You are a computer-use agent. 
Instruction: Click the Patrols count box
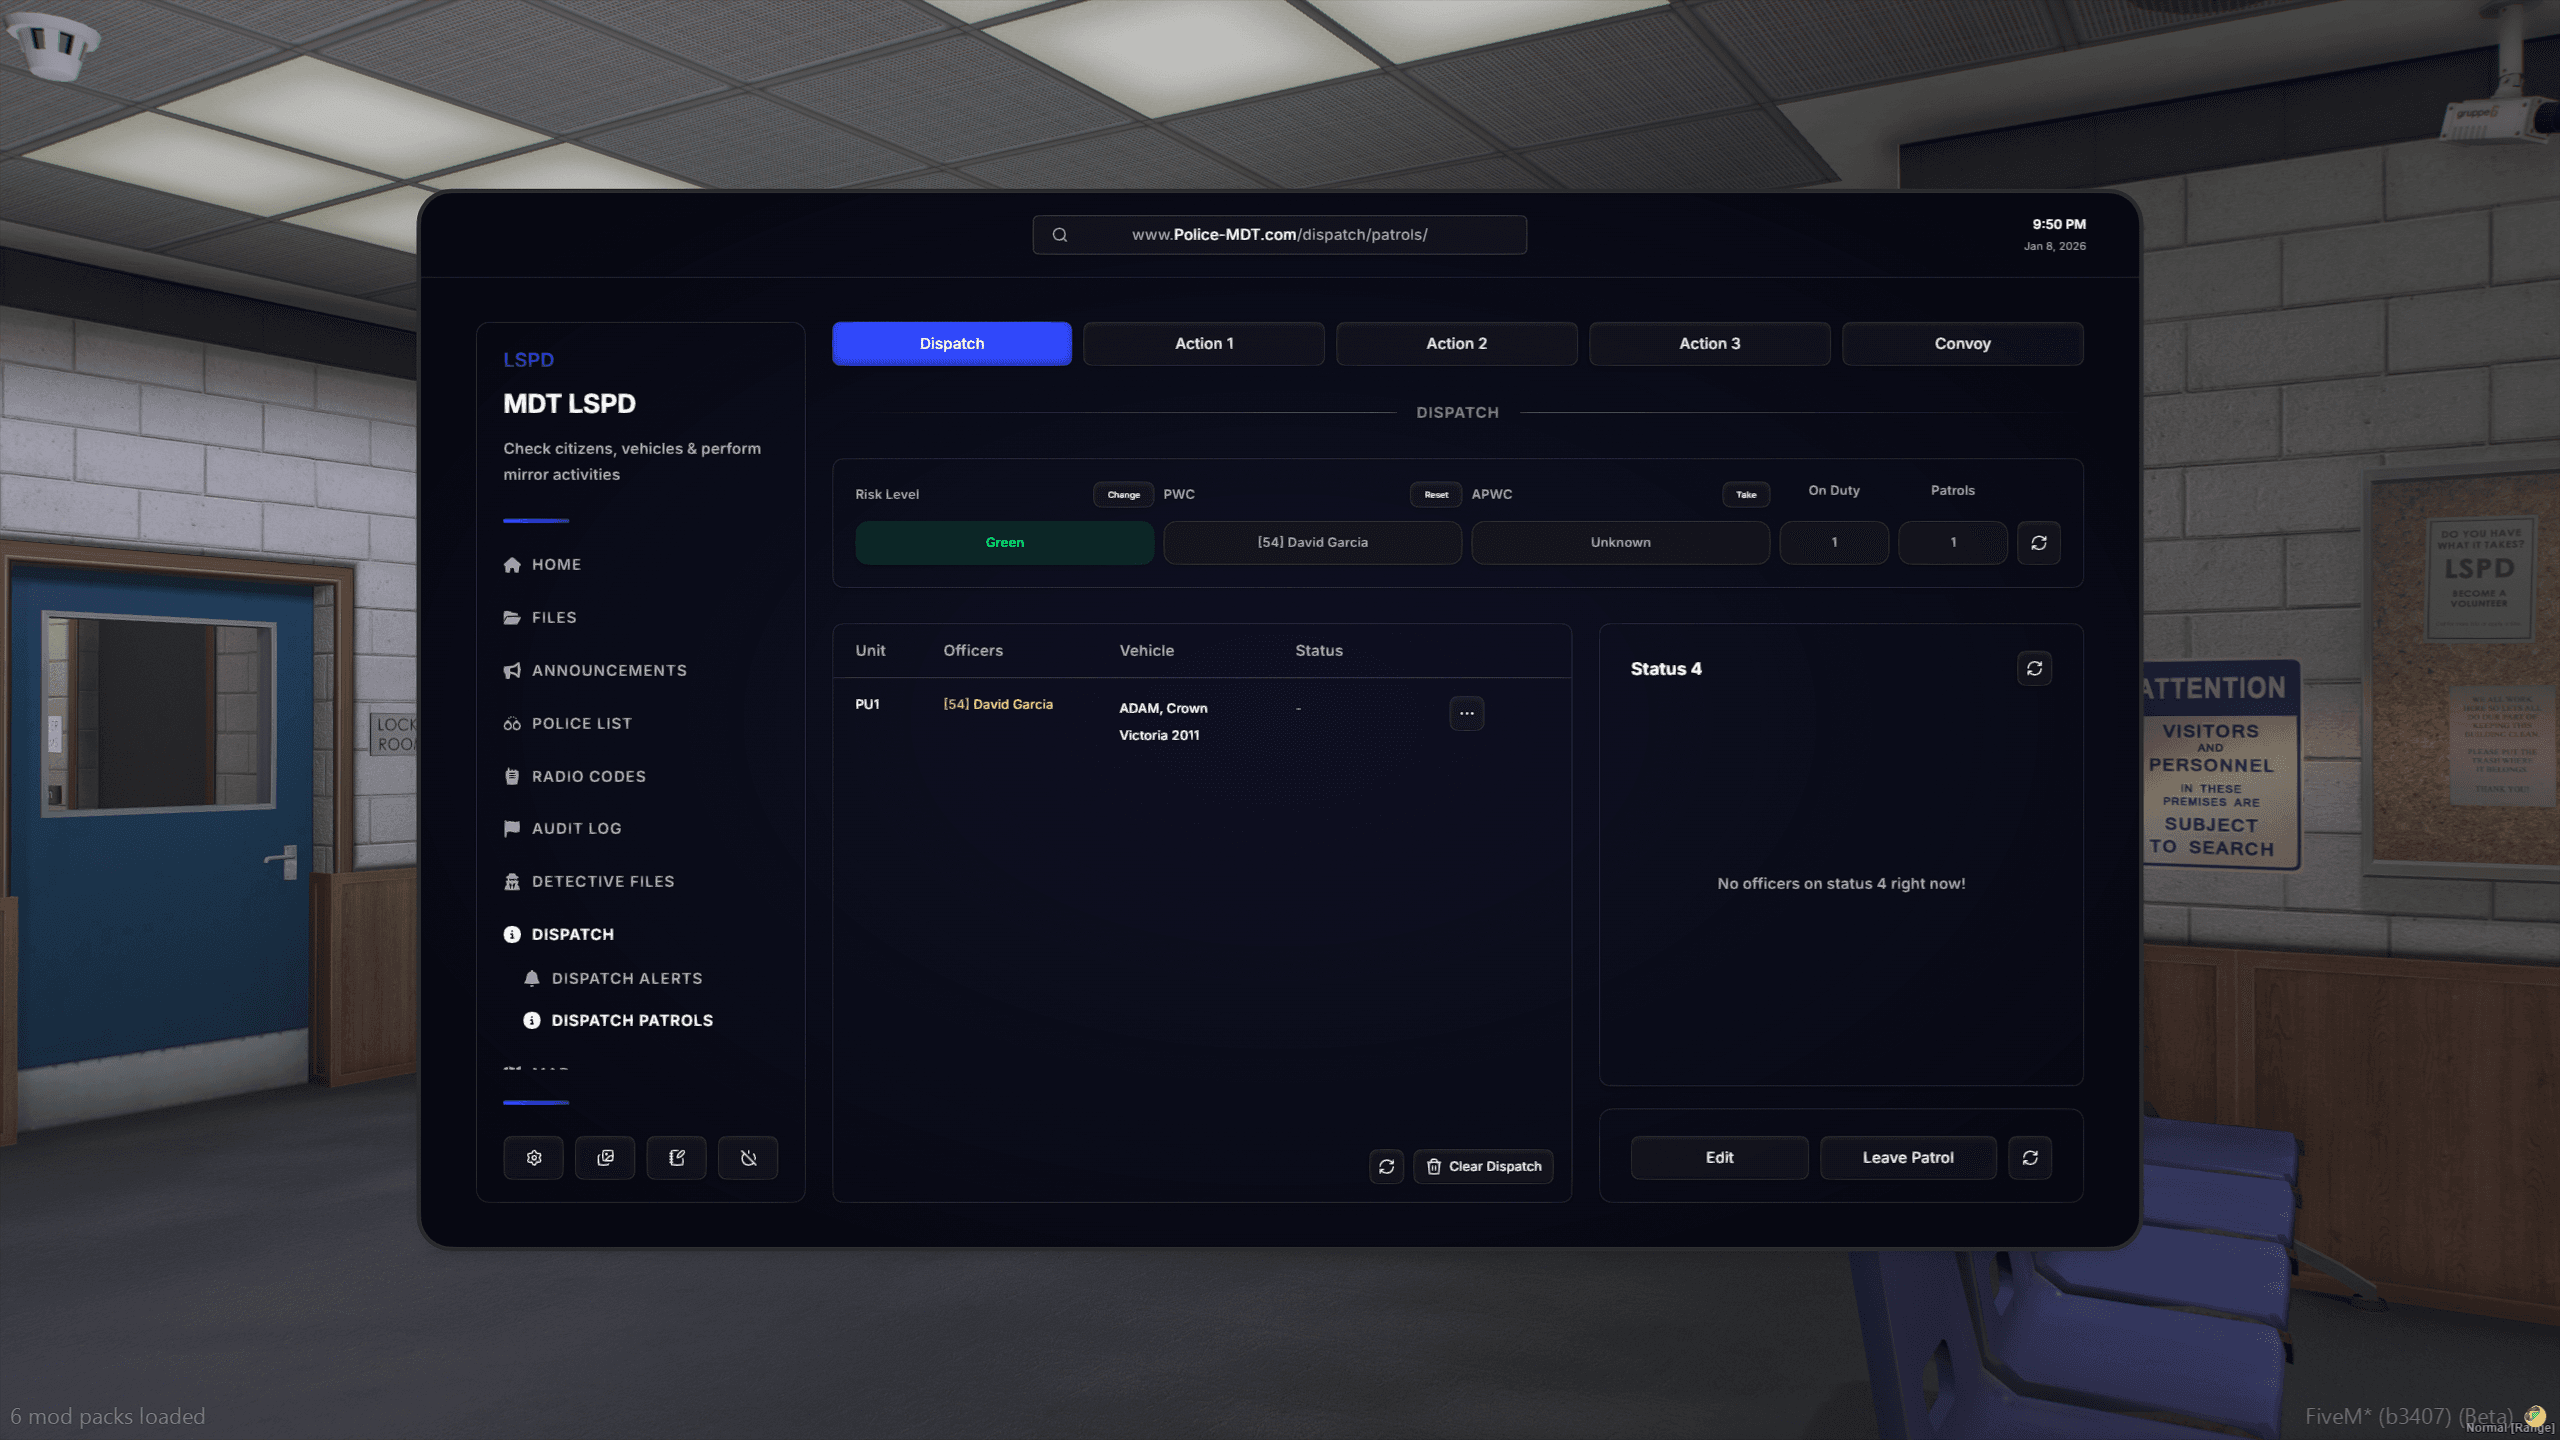(x=1953, y=542)
